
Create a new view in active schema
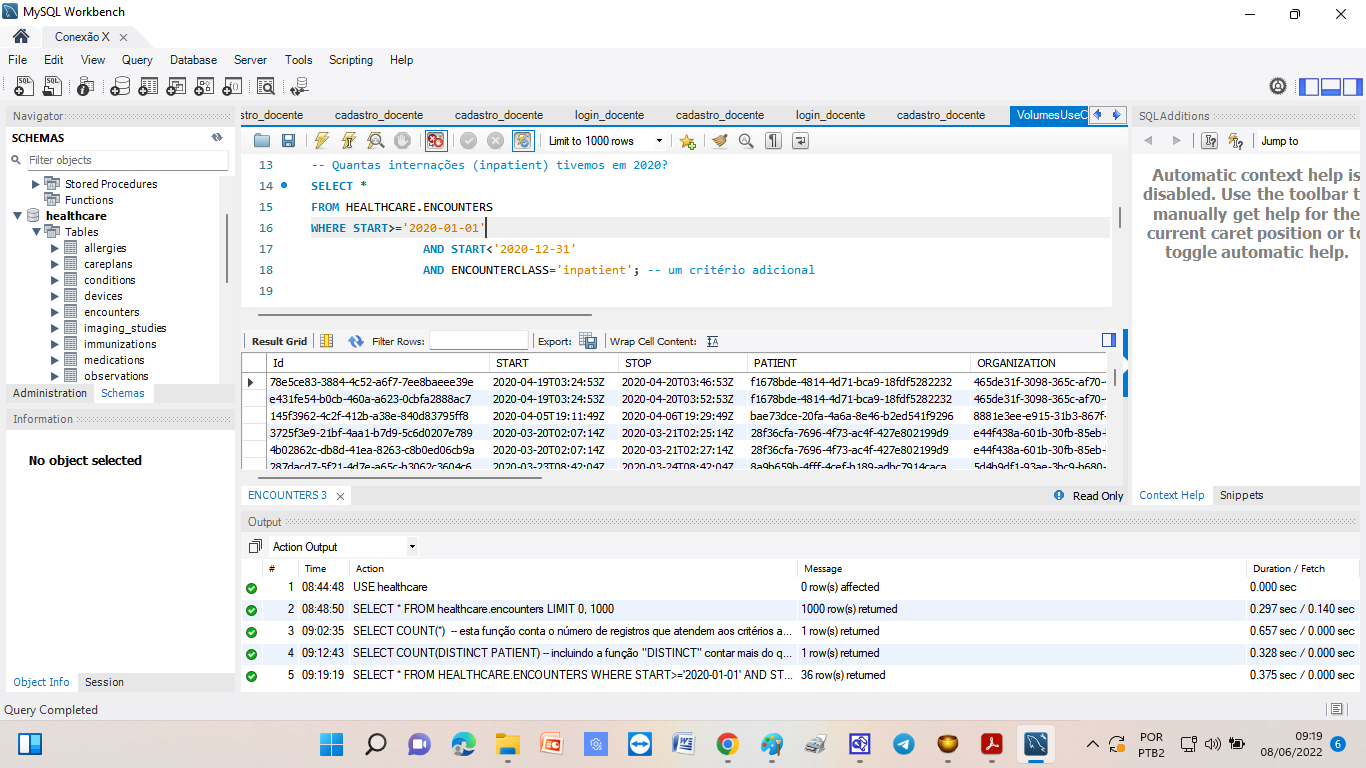(177, 87)
